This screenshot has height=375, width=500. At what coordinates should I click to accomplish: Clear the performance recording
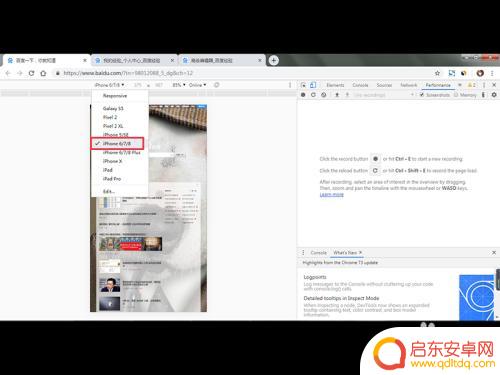pos(324,95)
